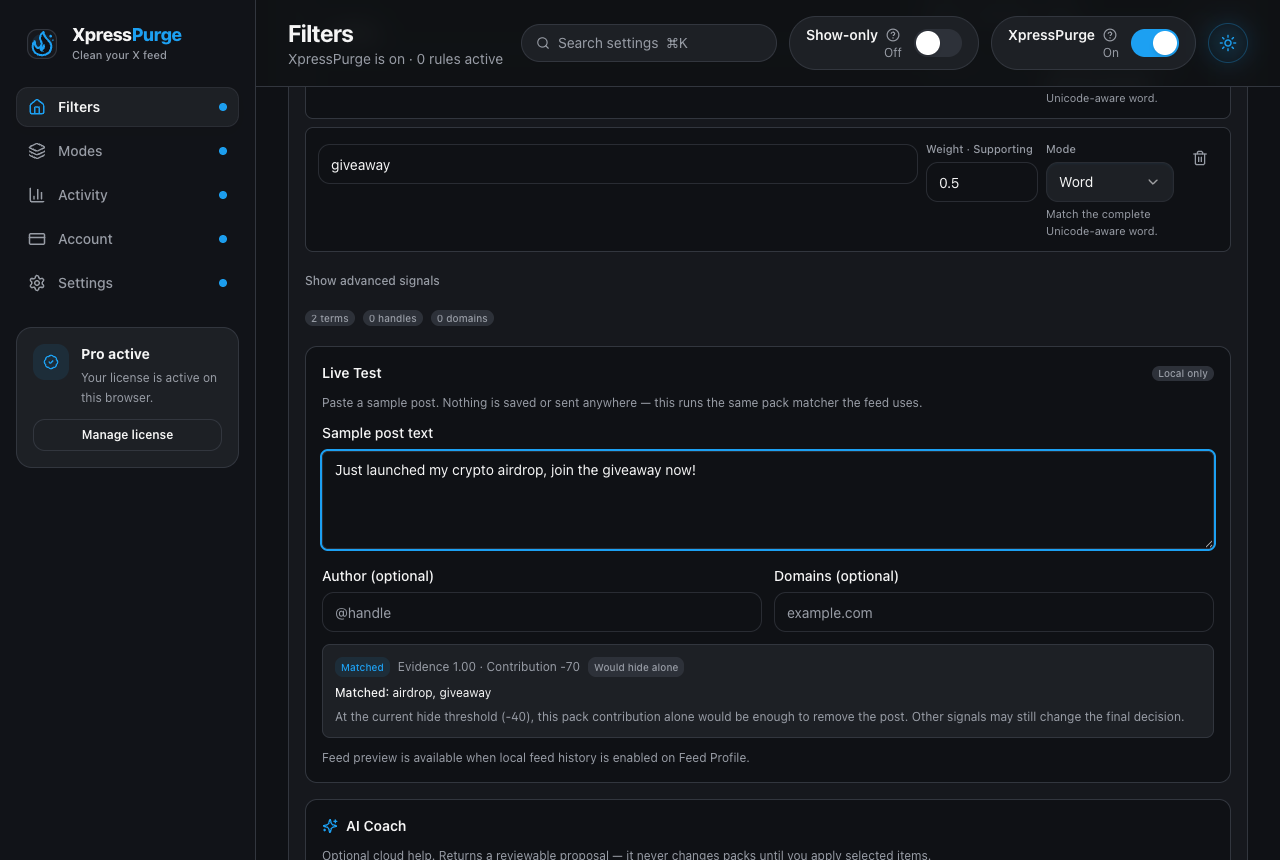Click the Search settings field
1280x860 pixels.
(649, 43)
